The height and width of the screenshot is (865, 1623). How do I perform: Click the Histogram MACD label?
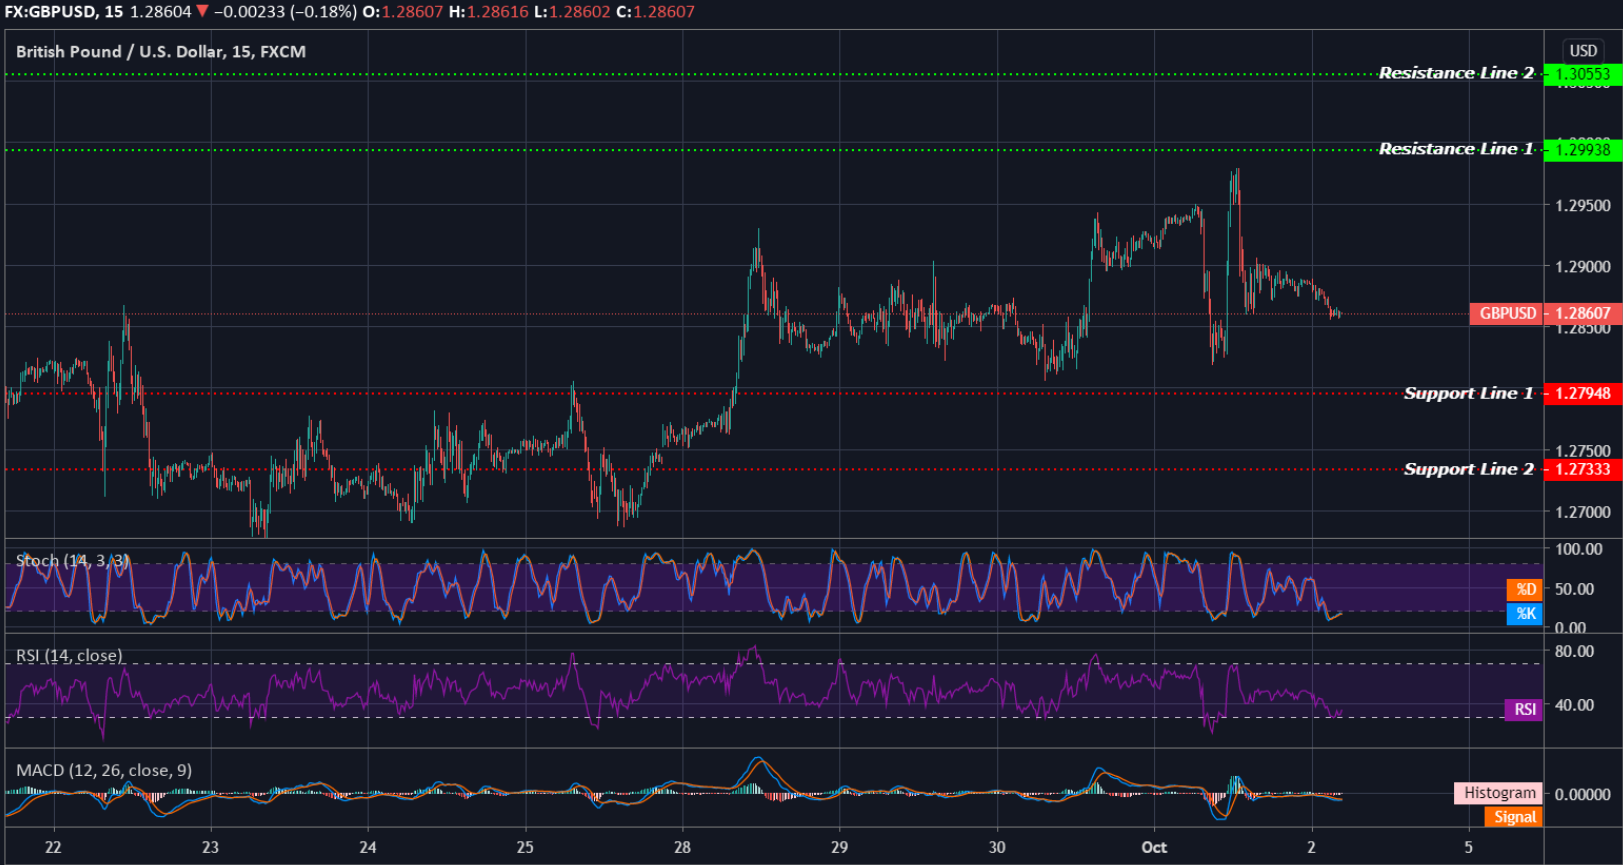pyautogui.click(x=1498, y=793)
